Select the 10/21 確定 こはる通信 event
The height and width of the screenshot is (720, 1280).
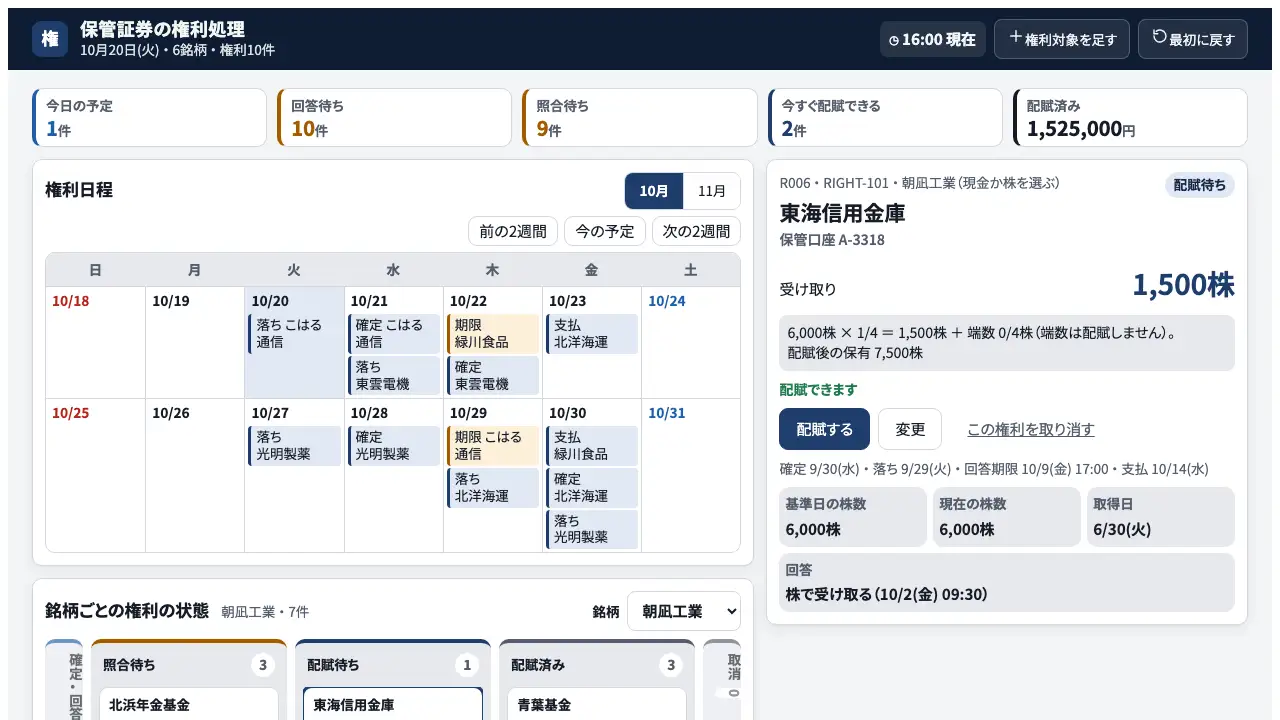[x=394, y=334]
